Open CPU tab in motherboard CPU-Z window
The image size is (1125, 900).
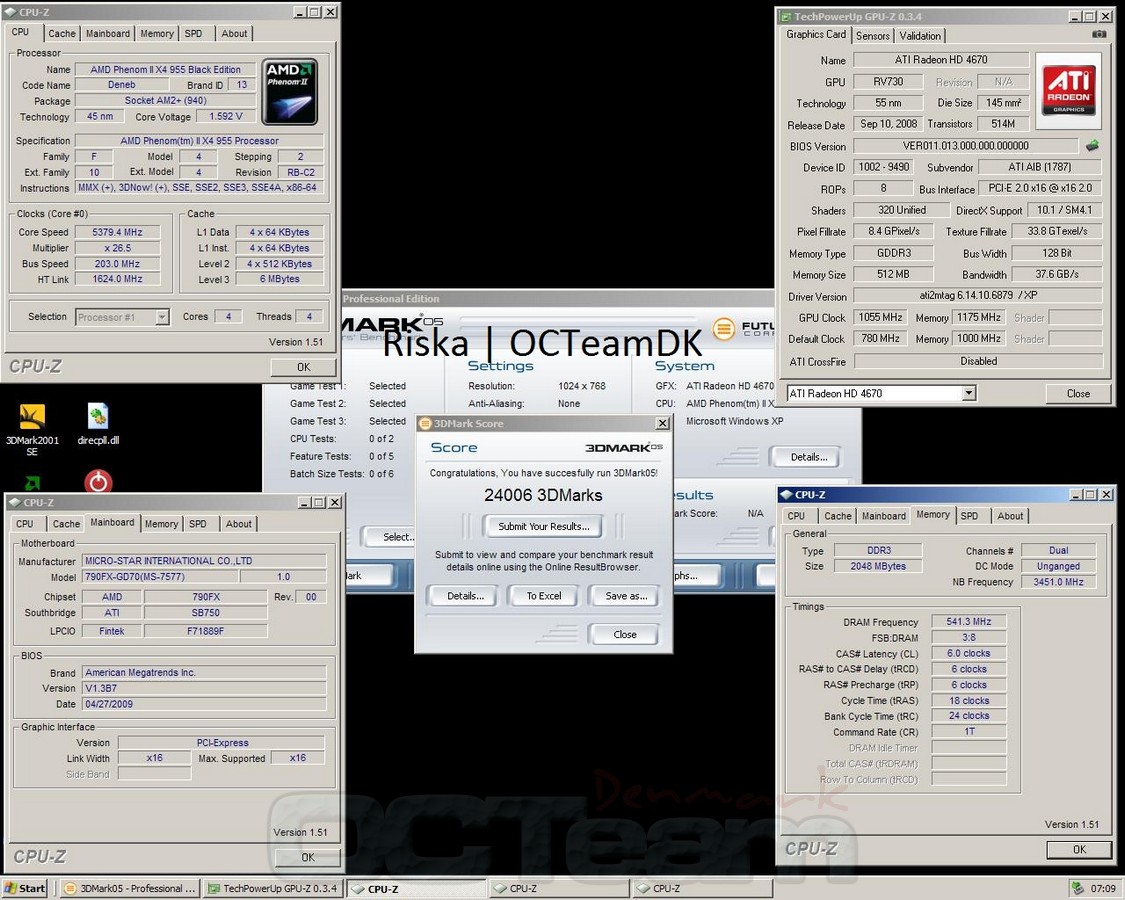(x=25, y=524)
